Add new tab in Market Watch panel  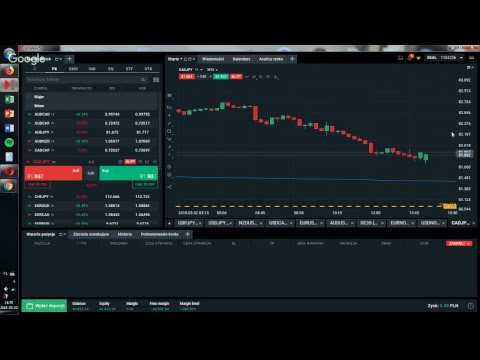69,59
